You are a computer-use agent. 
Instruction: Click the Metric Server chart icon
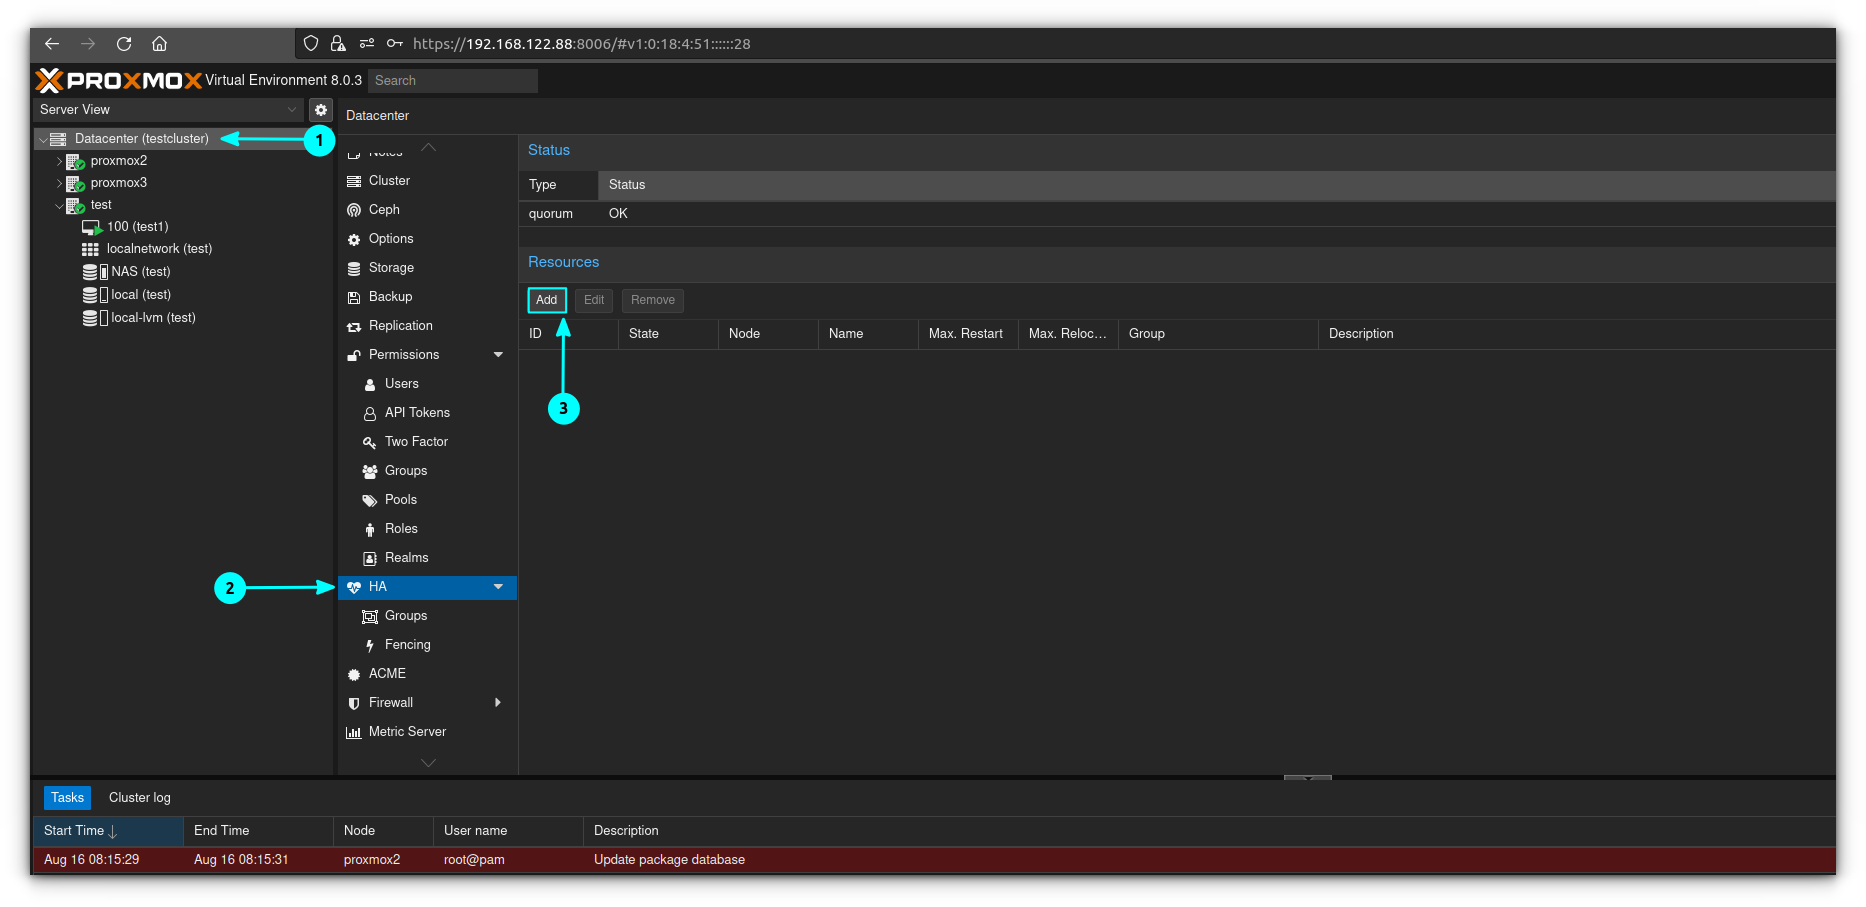(354, 732)
